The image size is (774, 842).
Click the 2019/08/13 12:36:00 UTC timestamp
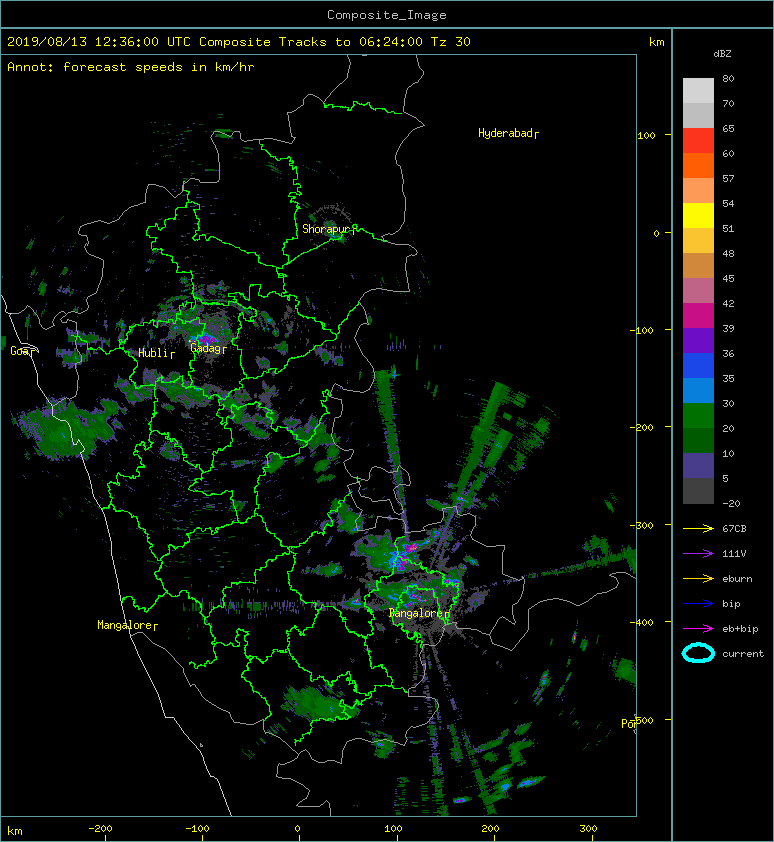pos(99,42)
